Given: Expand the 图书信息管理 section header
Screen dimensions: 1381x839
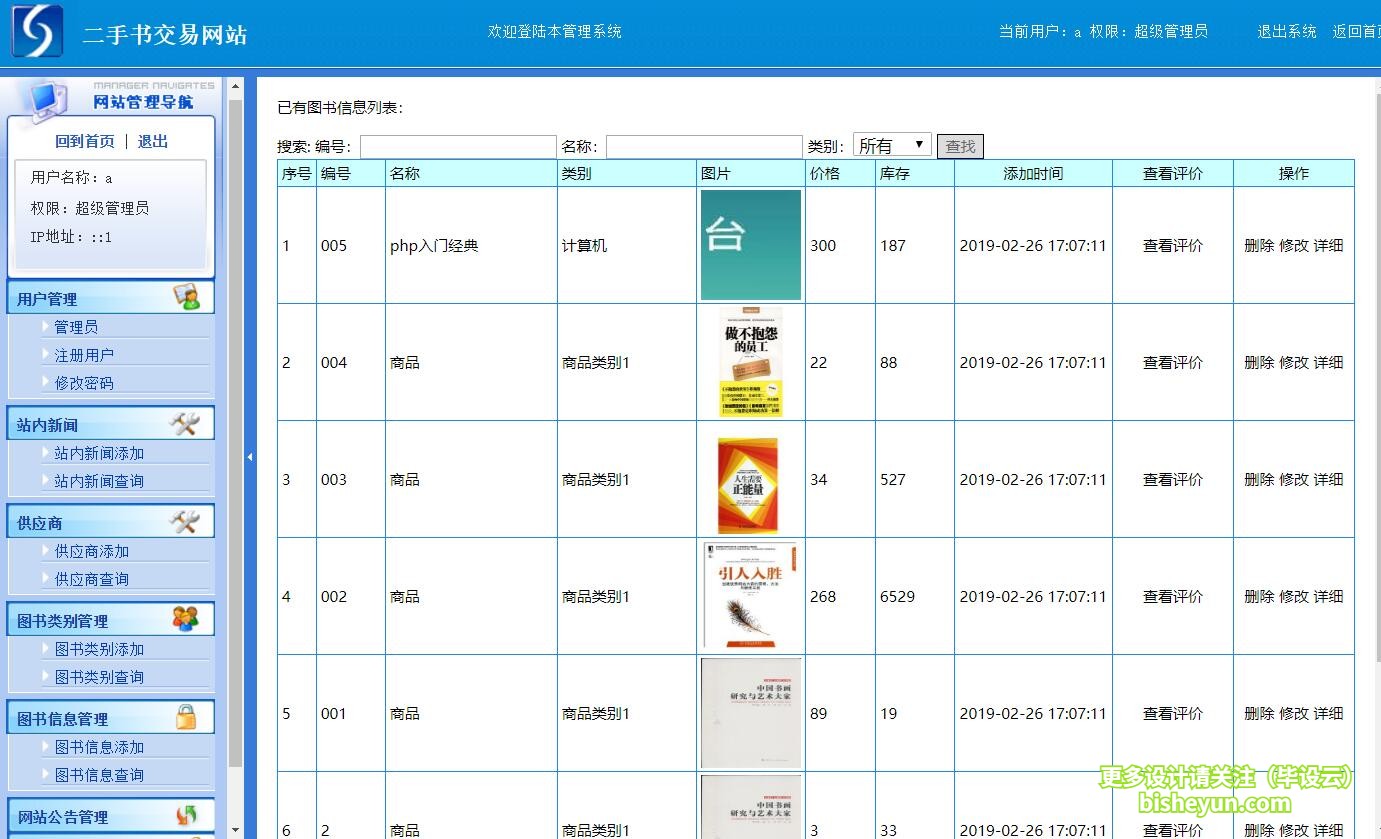Looking at the screenshot, I should [x=62, y=719].
